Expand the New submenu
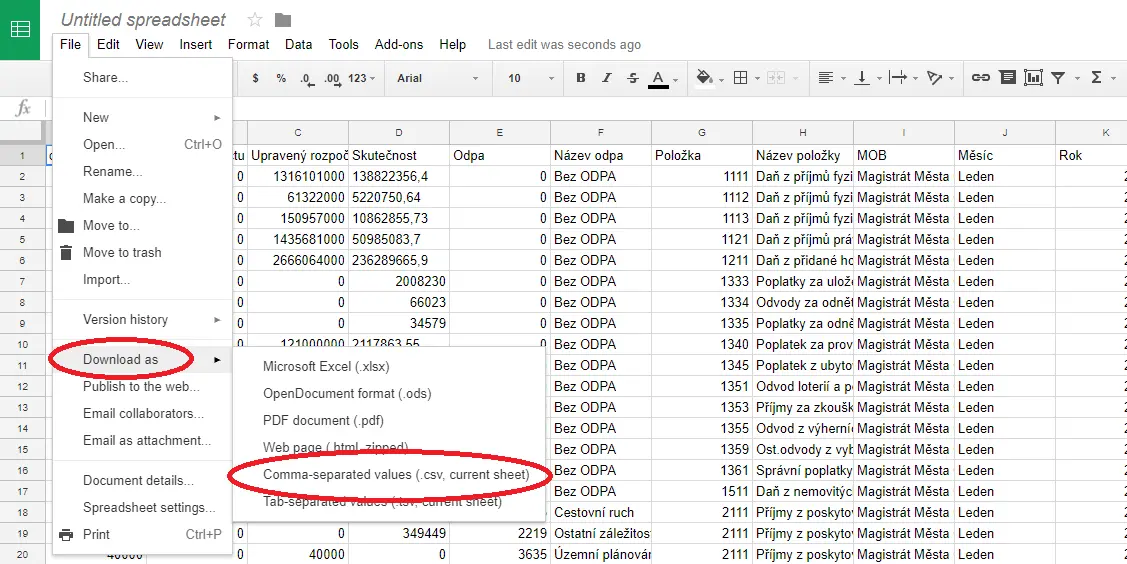1127x564 pixels. [142, 118]
